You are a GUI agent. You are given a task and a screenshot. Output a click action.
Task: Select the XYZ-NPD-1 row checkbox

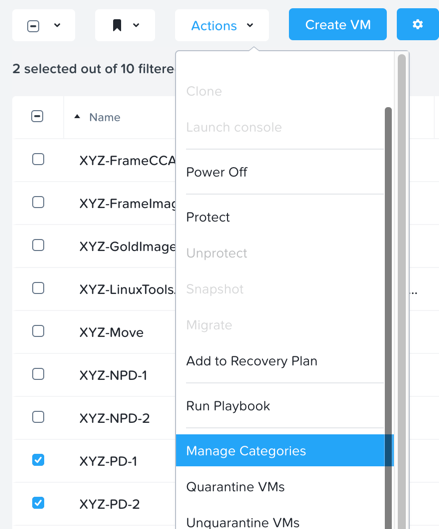pos(38,374)
